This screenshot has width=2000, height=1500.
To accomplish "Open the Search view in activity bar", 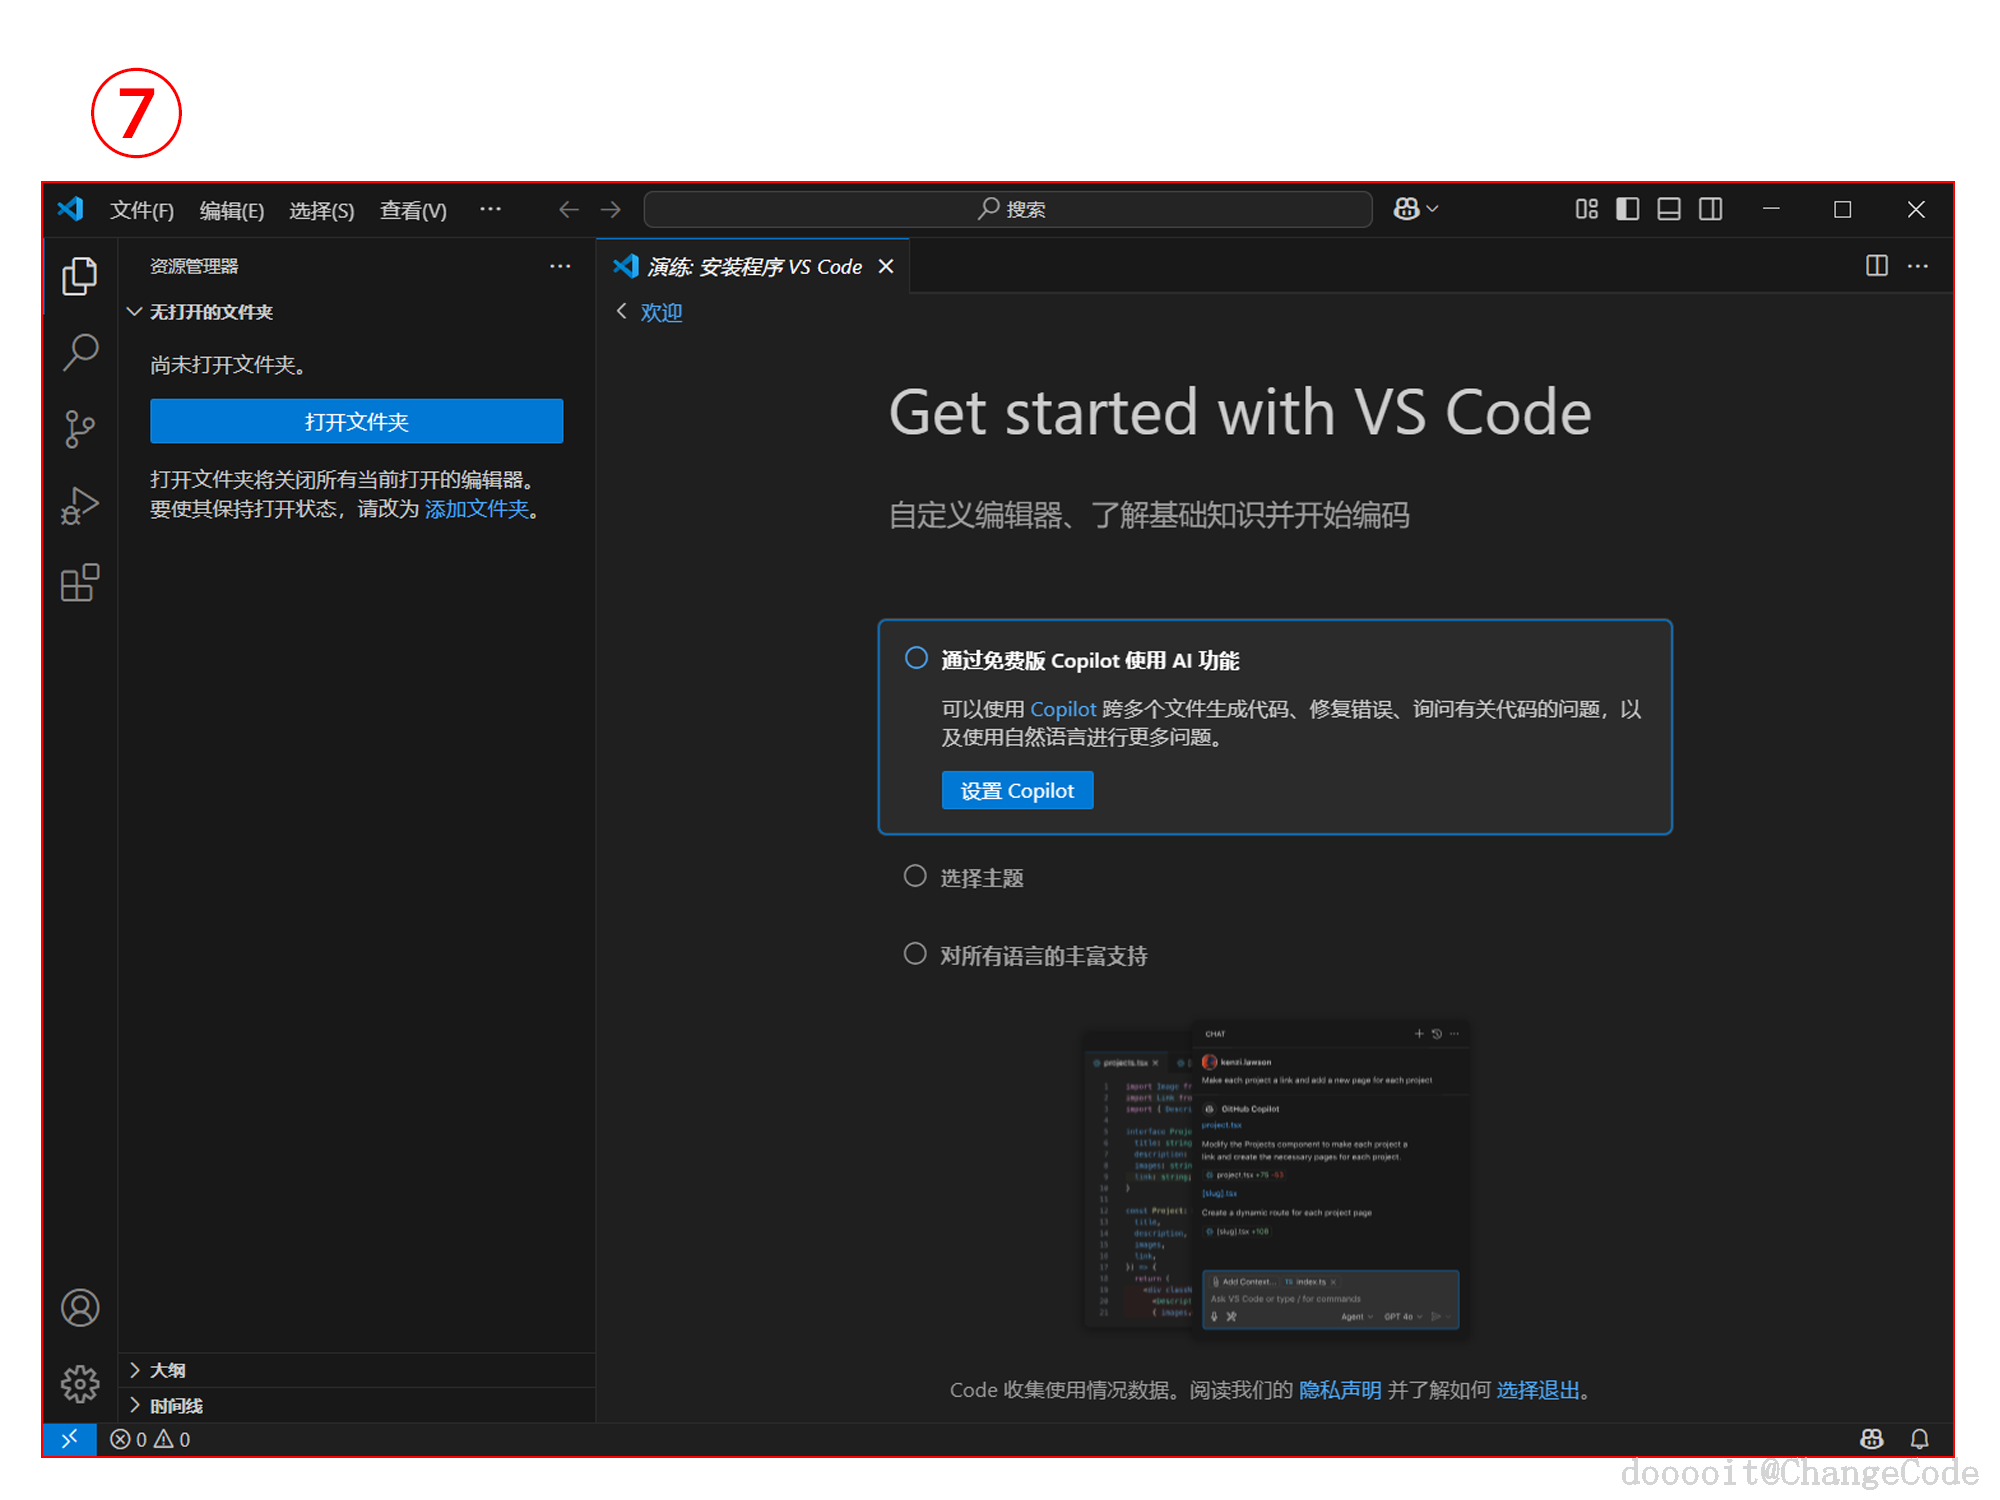I will [x=80, y=352].
